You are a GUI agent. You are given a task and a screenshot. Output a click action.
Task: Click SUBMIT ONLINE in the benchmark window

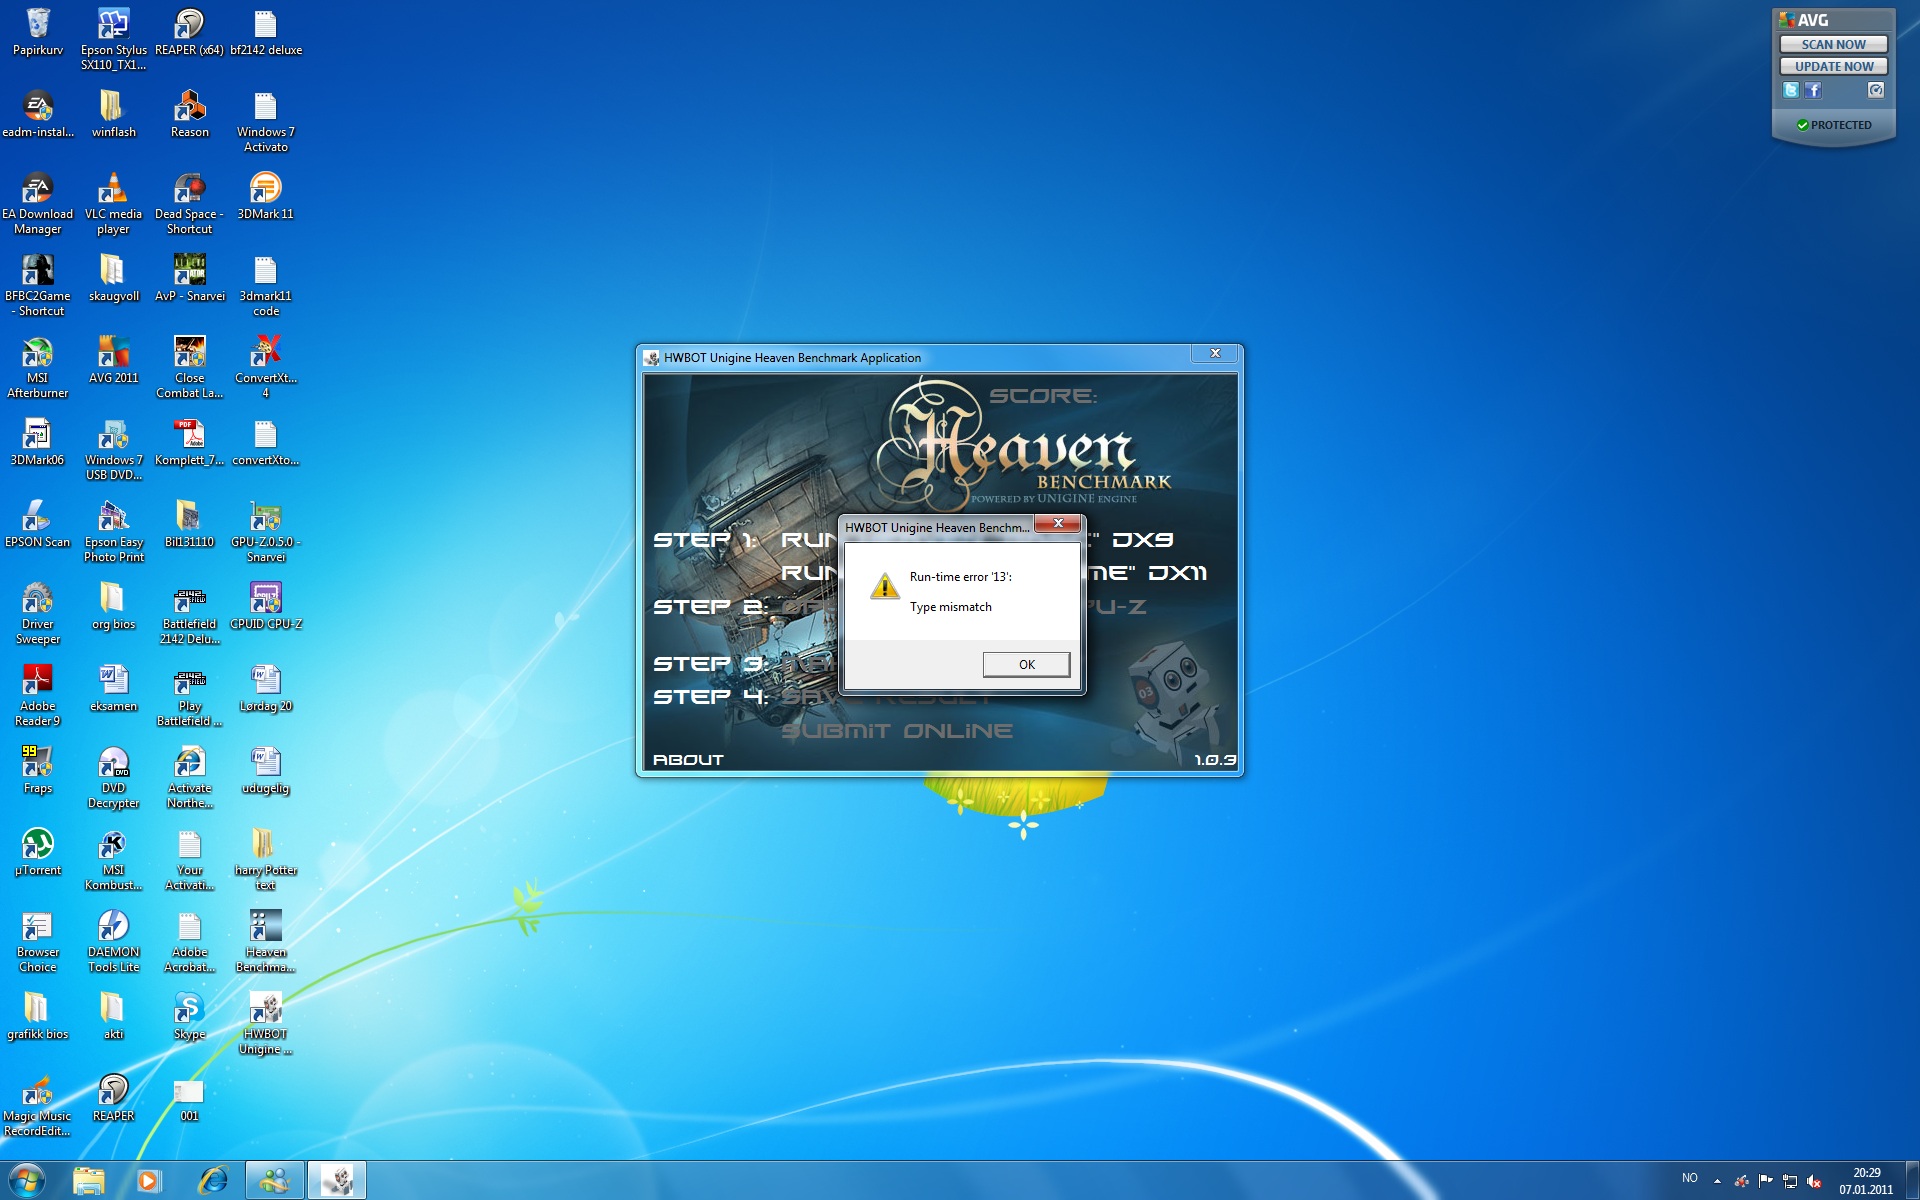(896, 731)
